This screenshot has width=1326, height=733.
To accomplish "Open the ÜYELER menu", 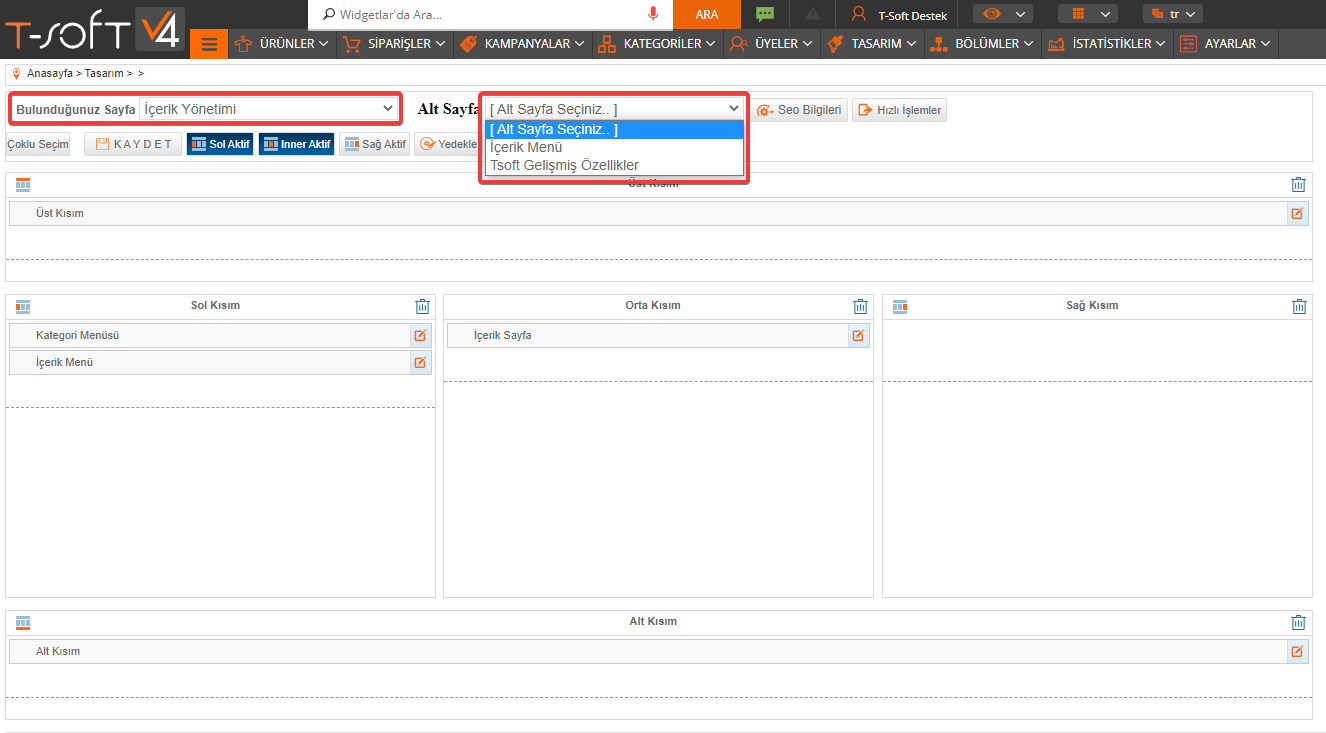I will pos(771,44).
